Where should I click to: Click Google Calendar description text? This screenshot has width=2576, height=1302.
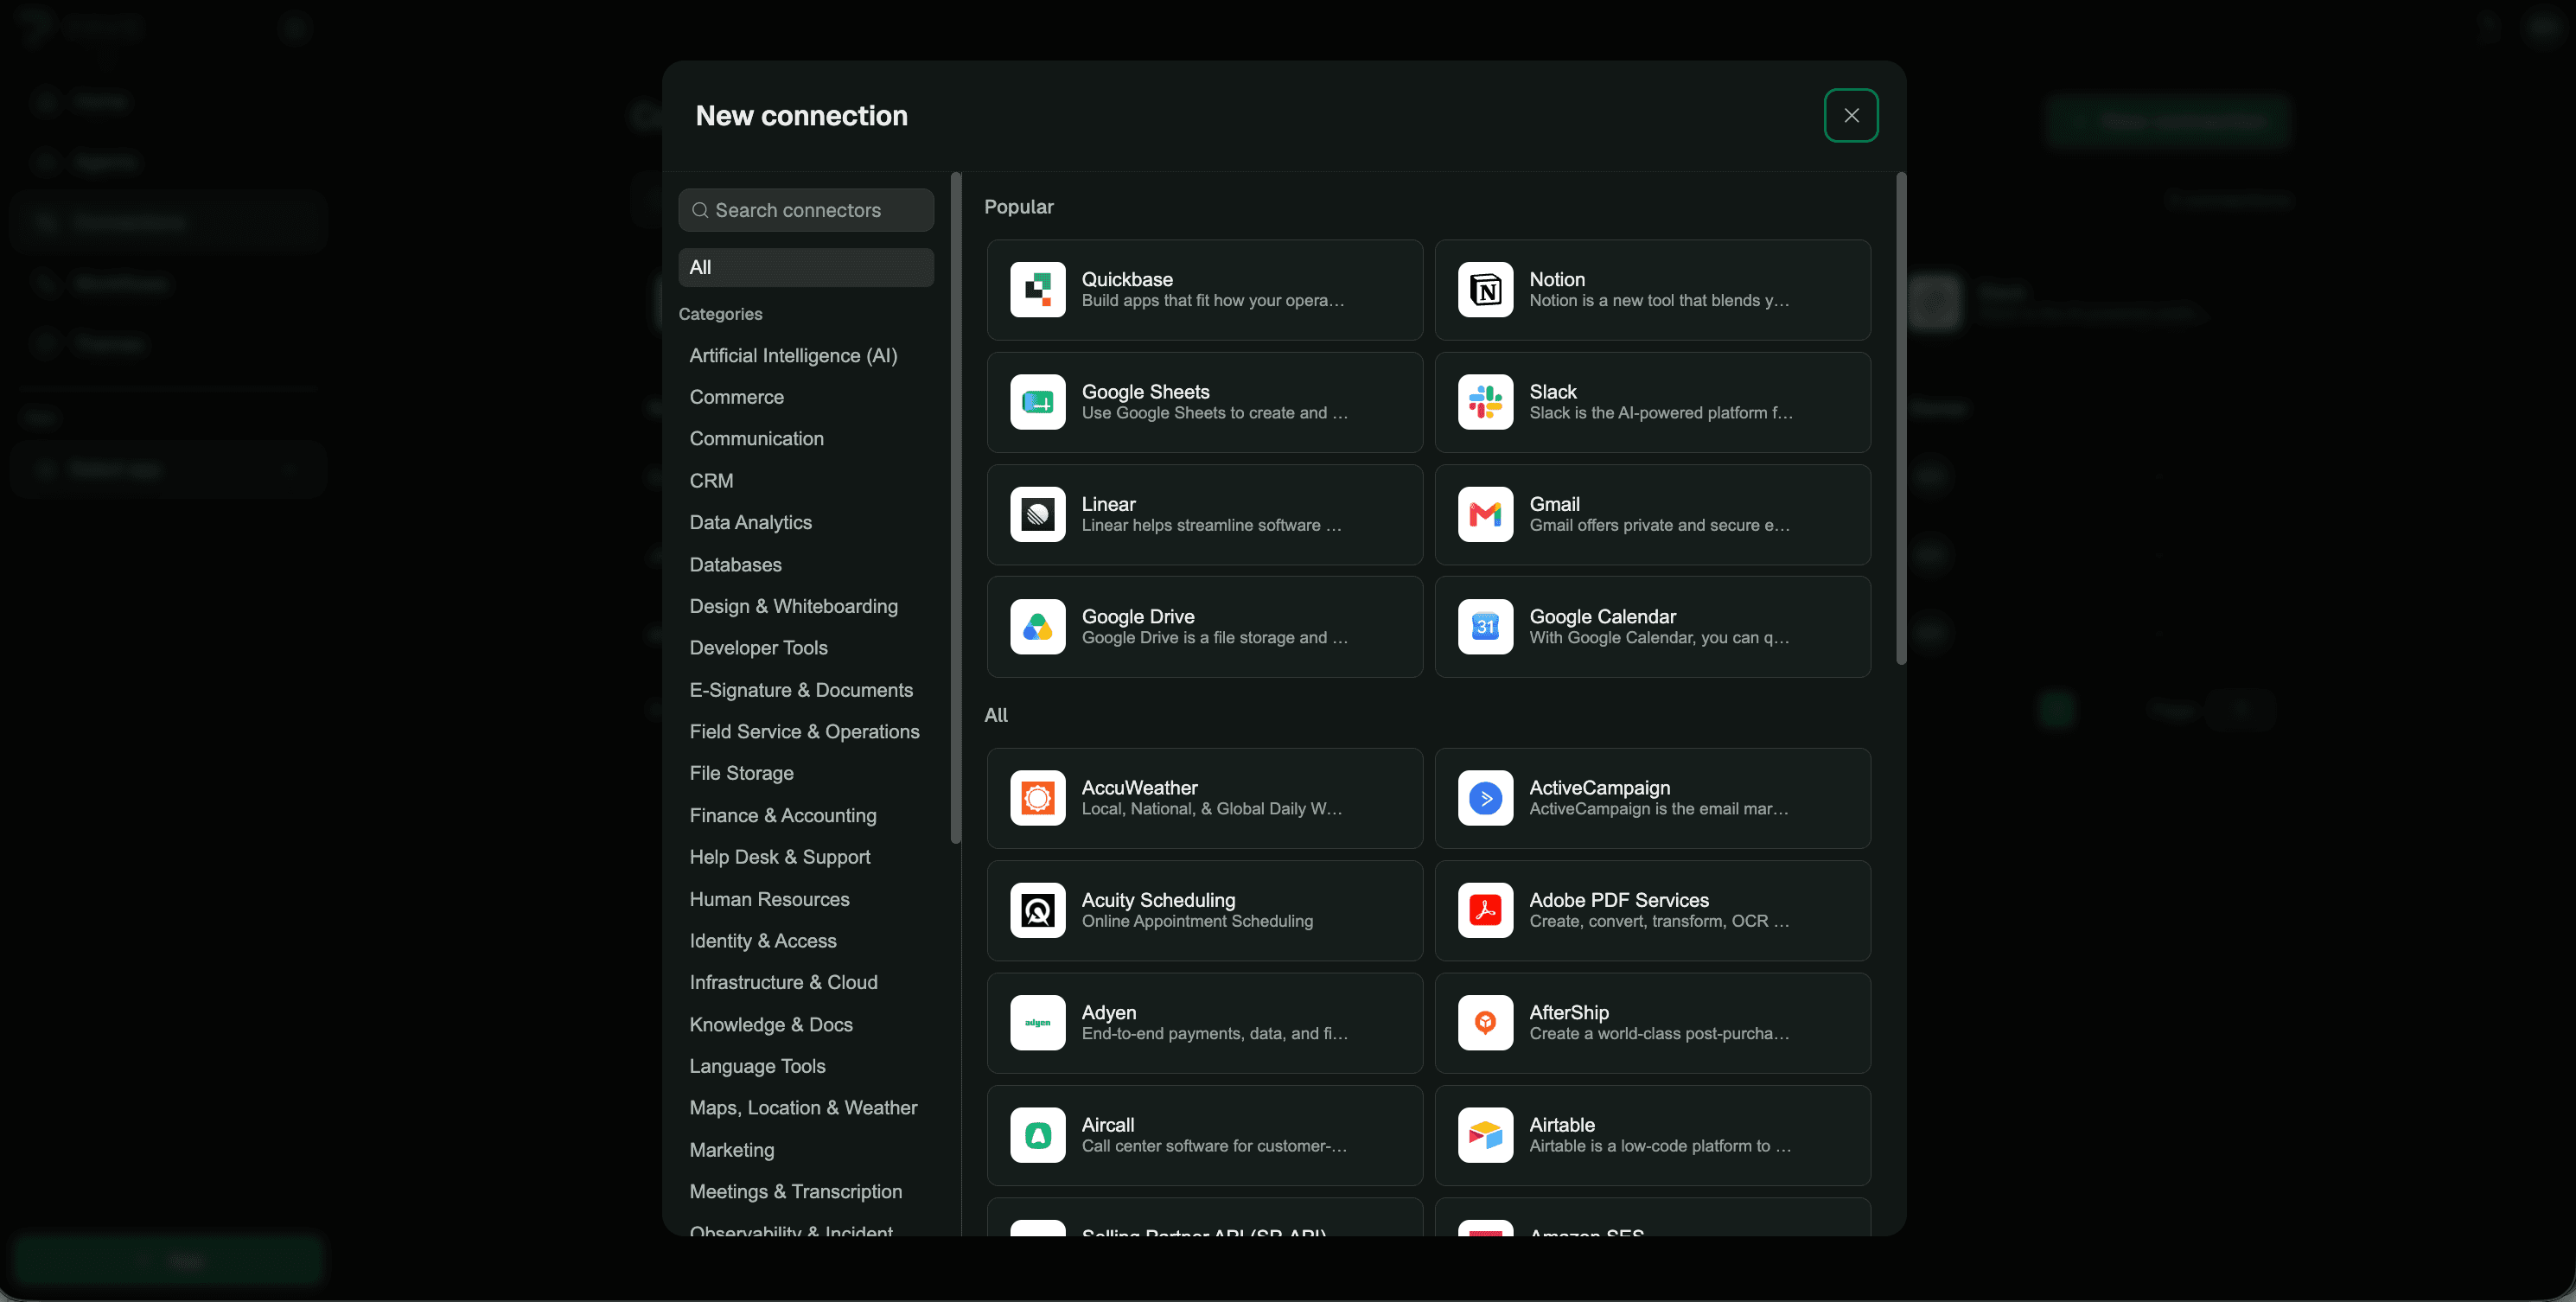tap(1659, 638)
